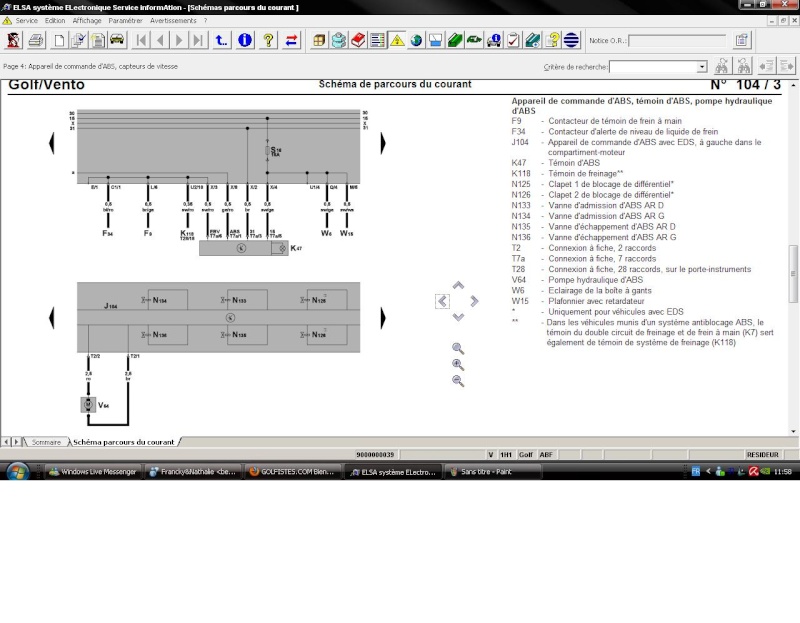Click upper diagram left black arrow

click(x=52, y=143)
